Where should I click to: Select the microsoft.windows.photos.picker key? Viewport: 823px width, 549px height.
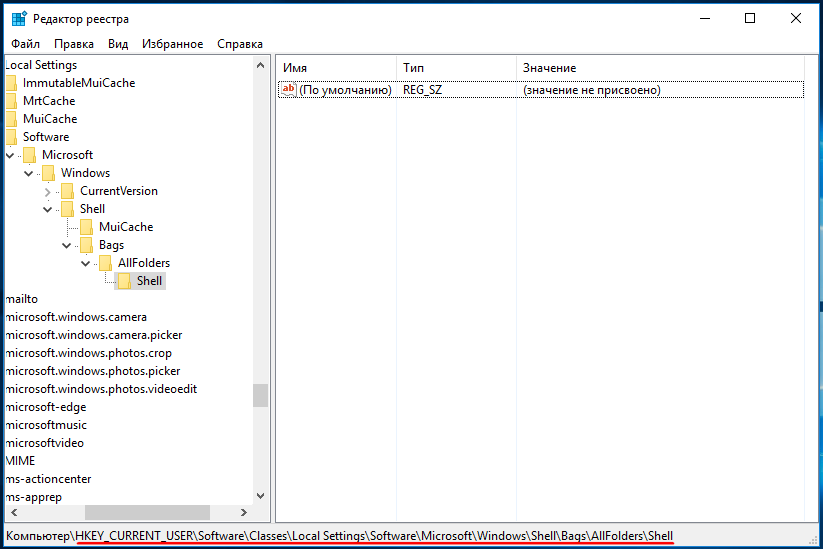pyautogui.click(x=93, y=371)
